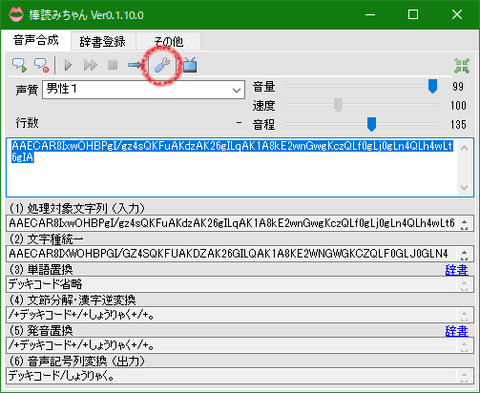This screenshot has height=393, width=480.
Task: Expand the 声質 dropdown showing 男性1
Action: click(x=143, y=89)
